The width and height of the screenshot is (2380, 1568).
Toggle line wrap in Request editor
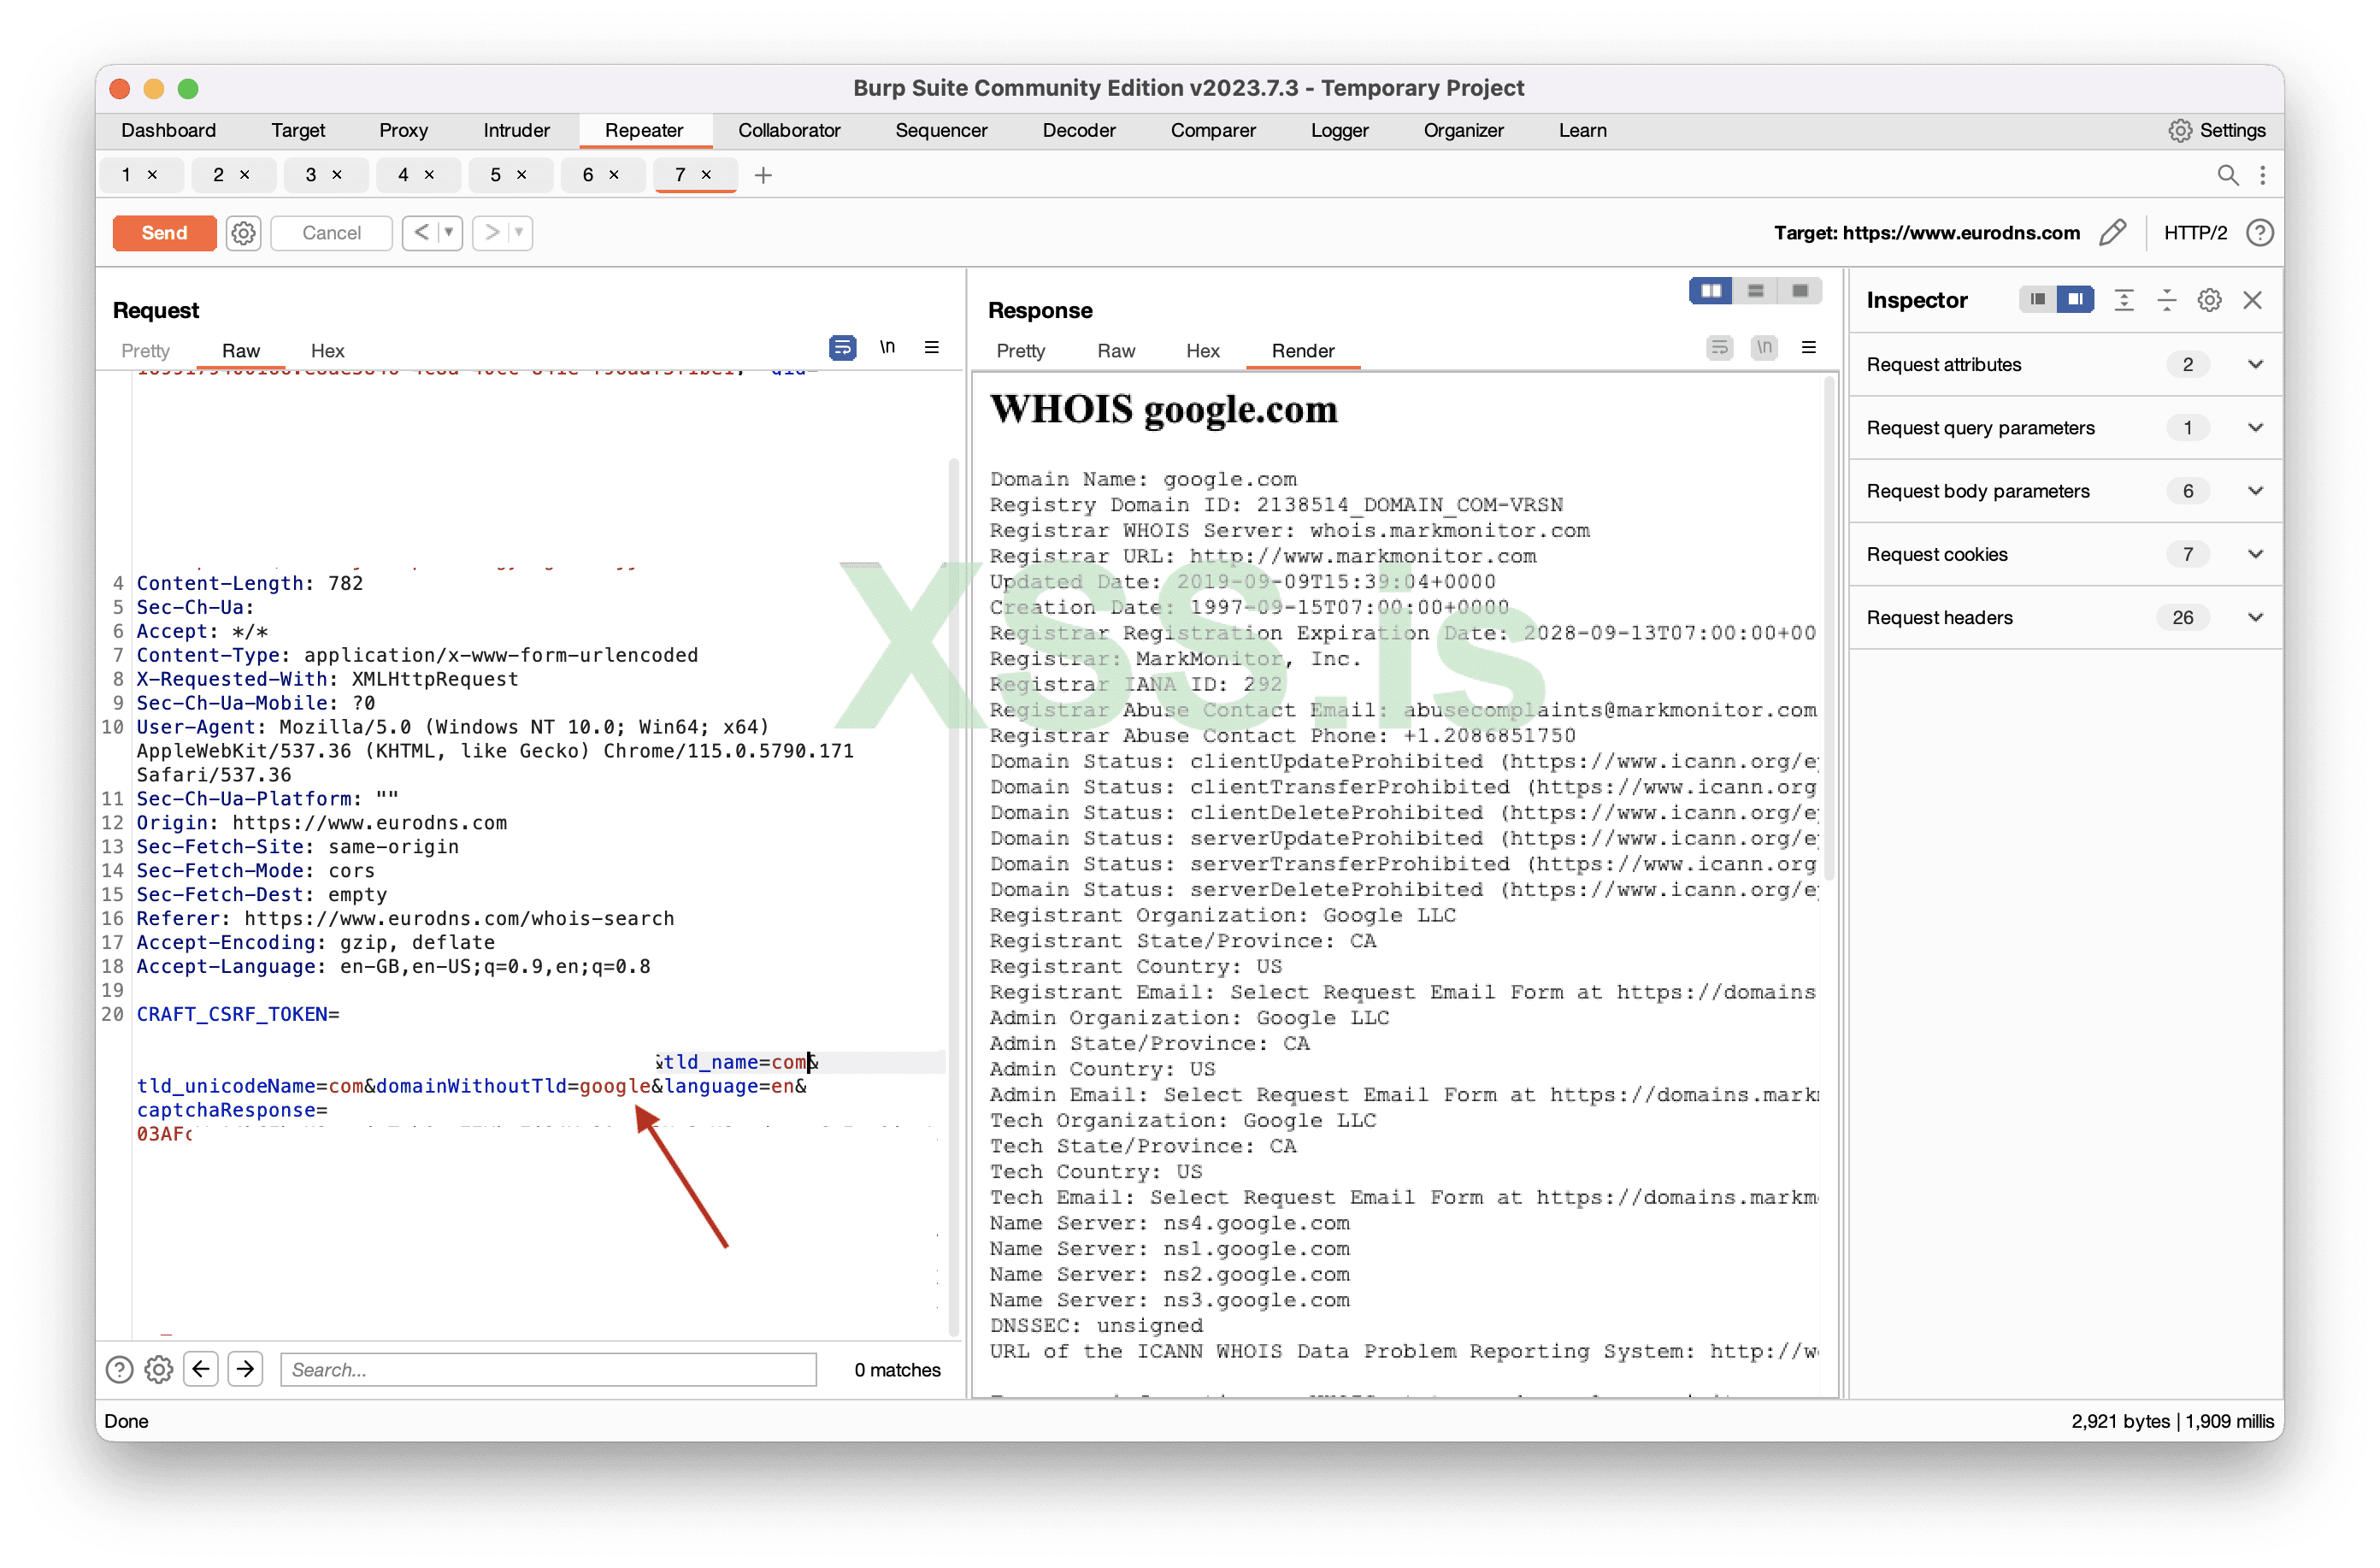coord(842,348)
